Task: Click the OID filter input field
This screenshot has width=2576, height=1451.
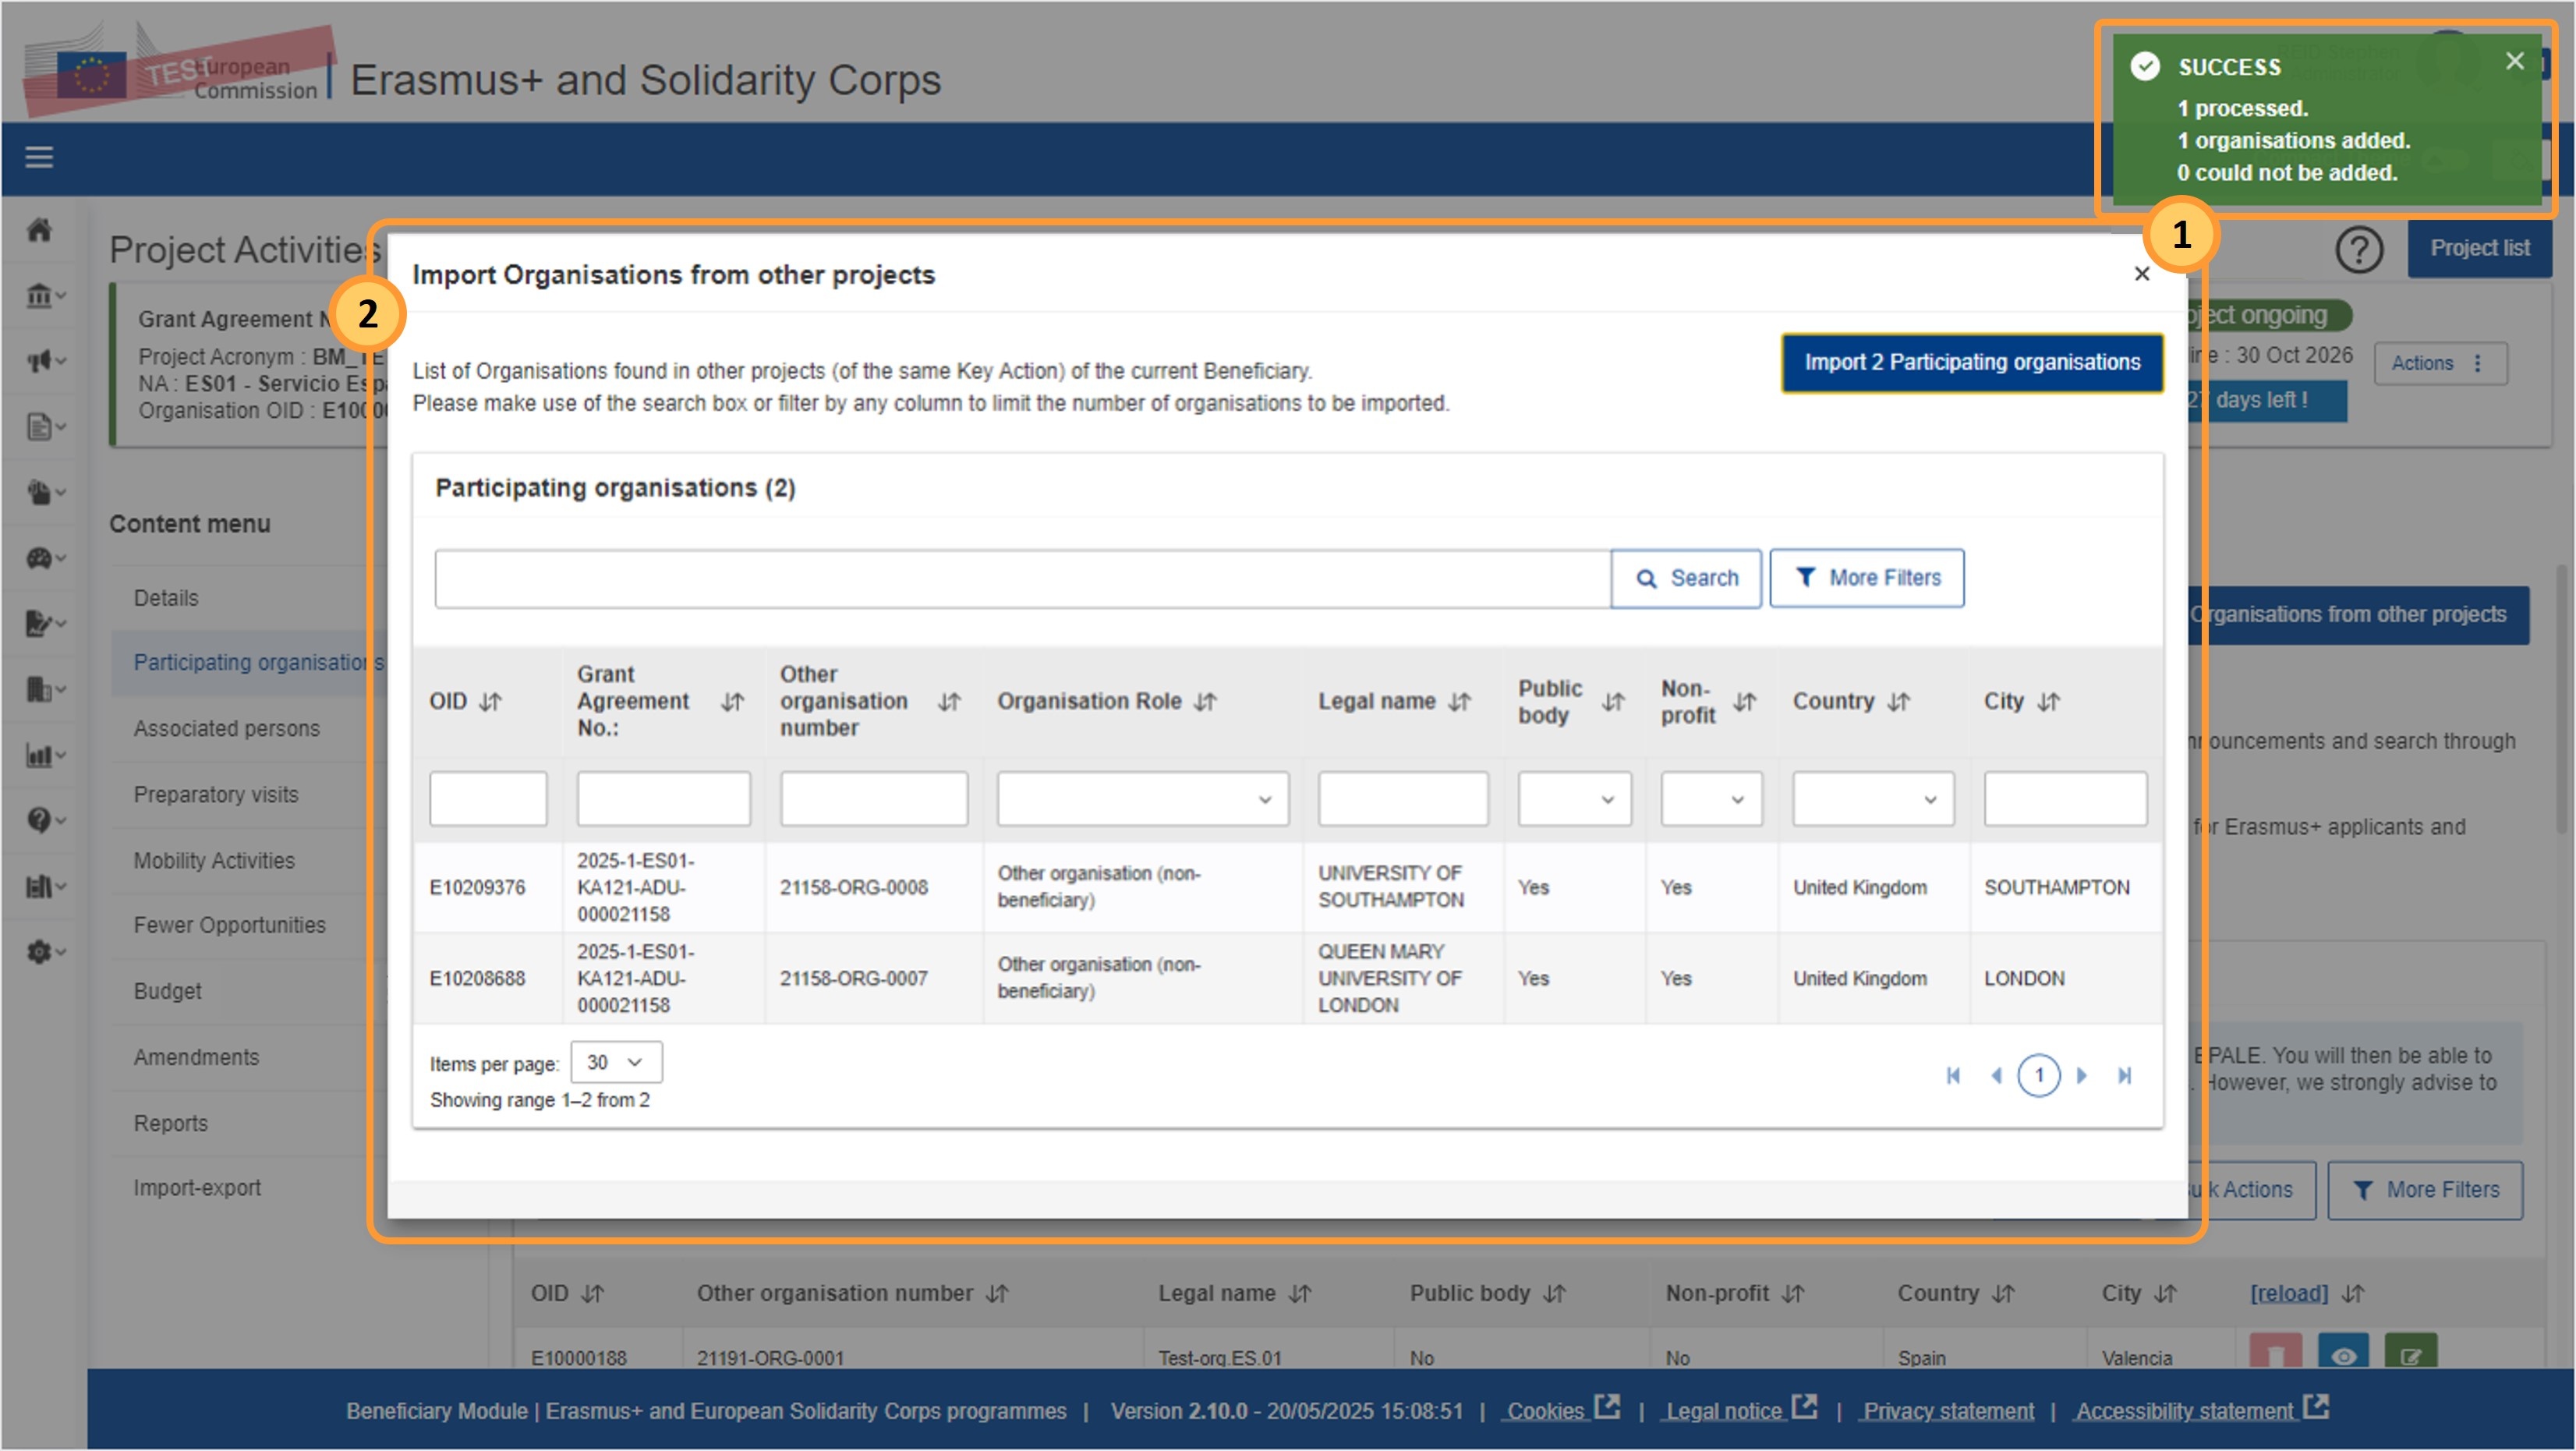Action: [488, 799]
